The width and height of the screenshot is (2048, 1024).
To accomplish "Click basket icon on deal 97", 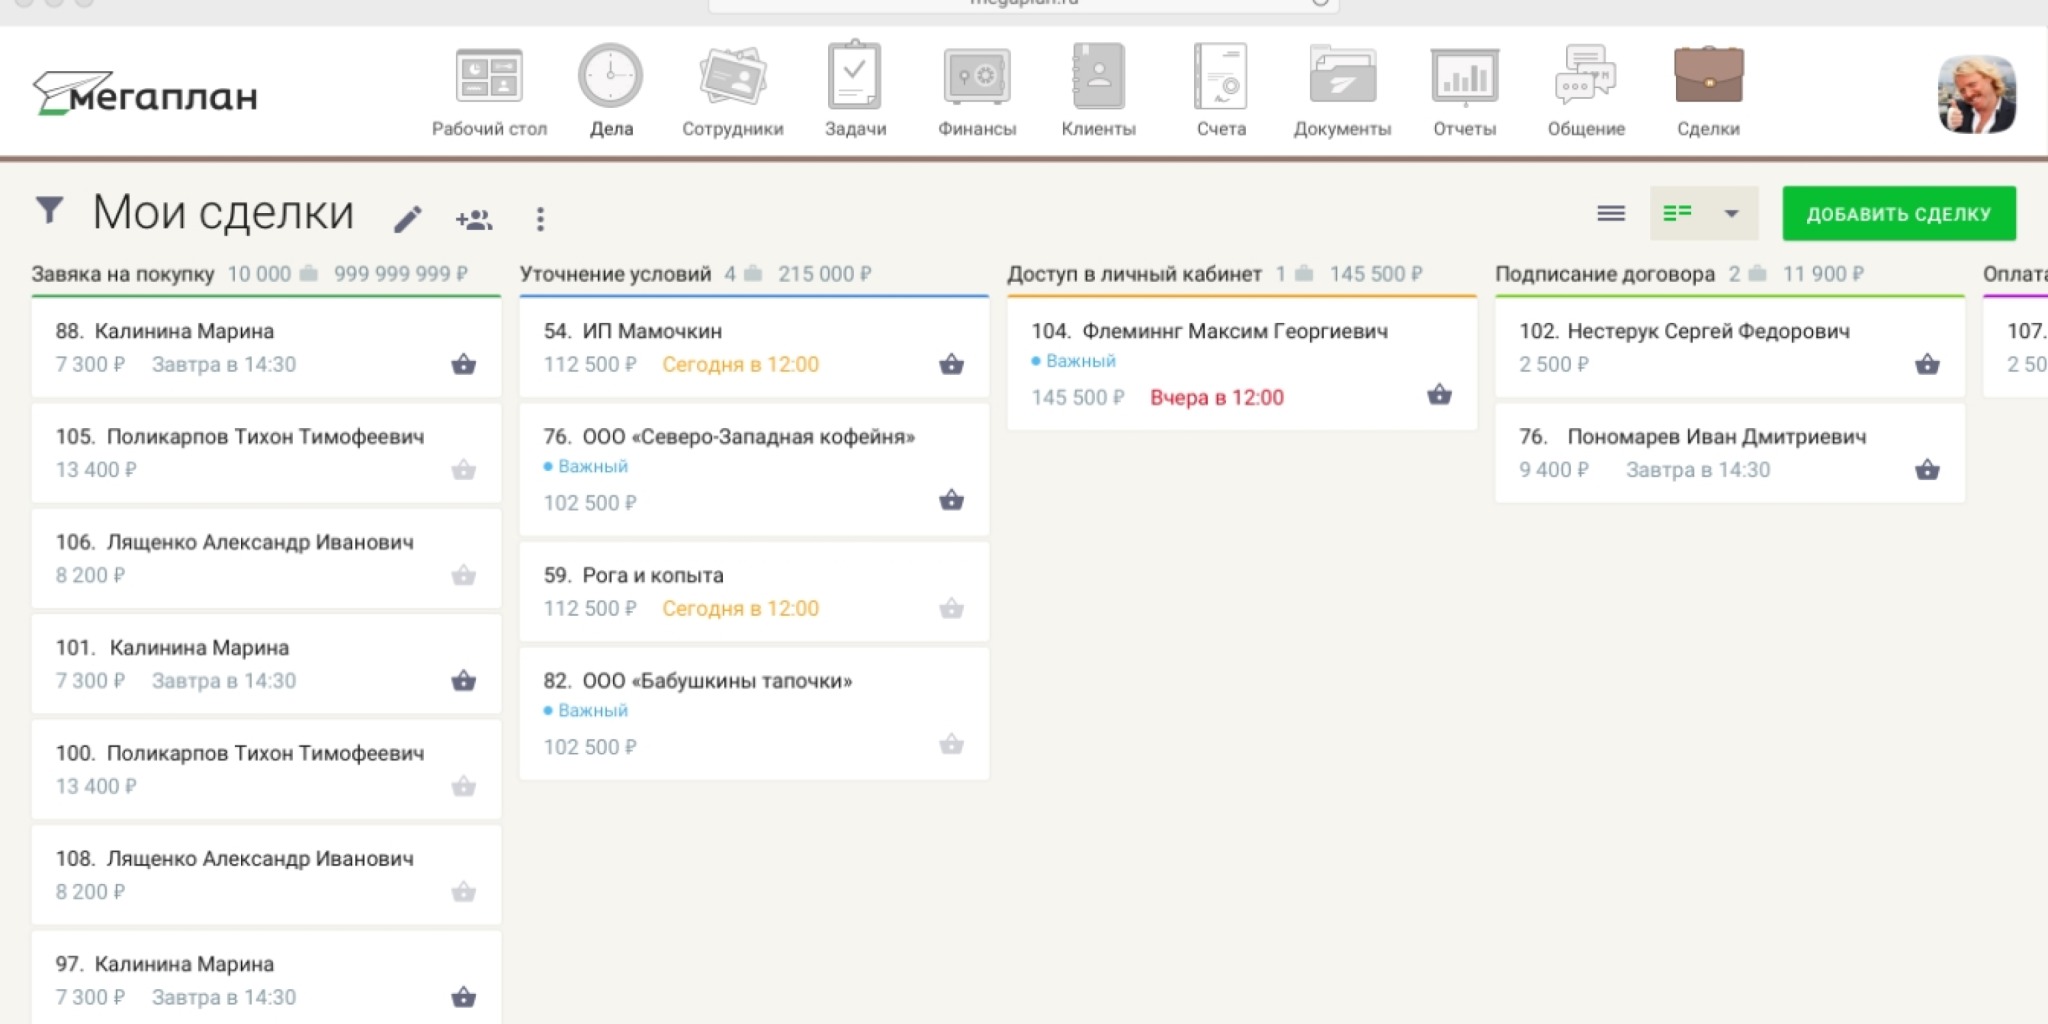I will pos(463,997).
